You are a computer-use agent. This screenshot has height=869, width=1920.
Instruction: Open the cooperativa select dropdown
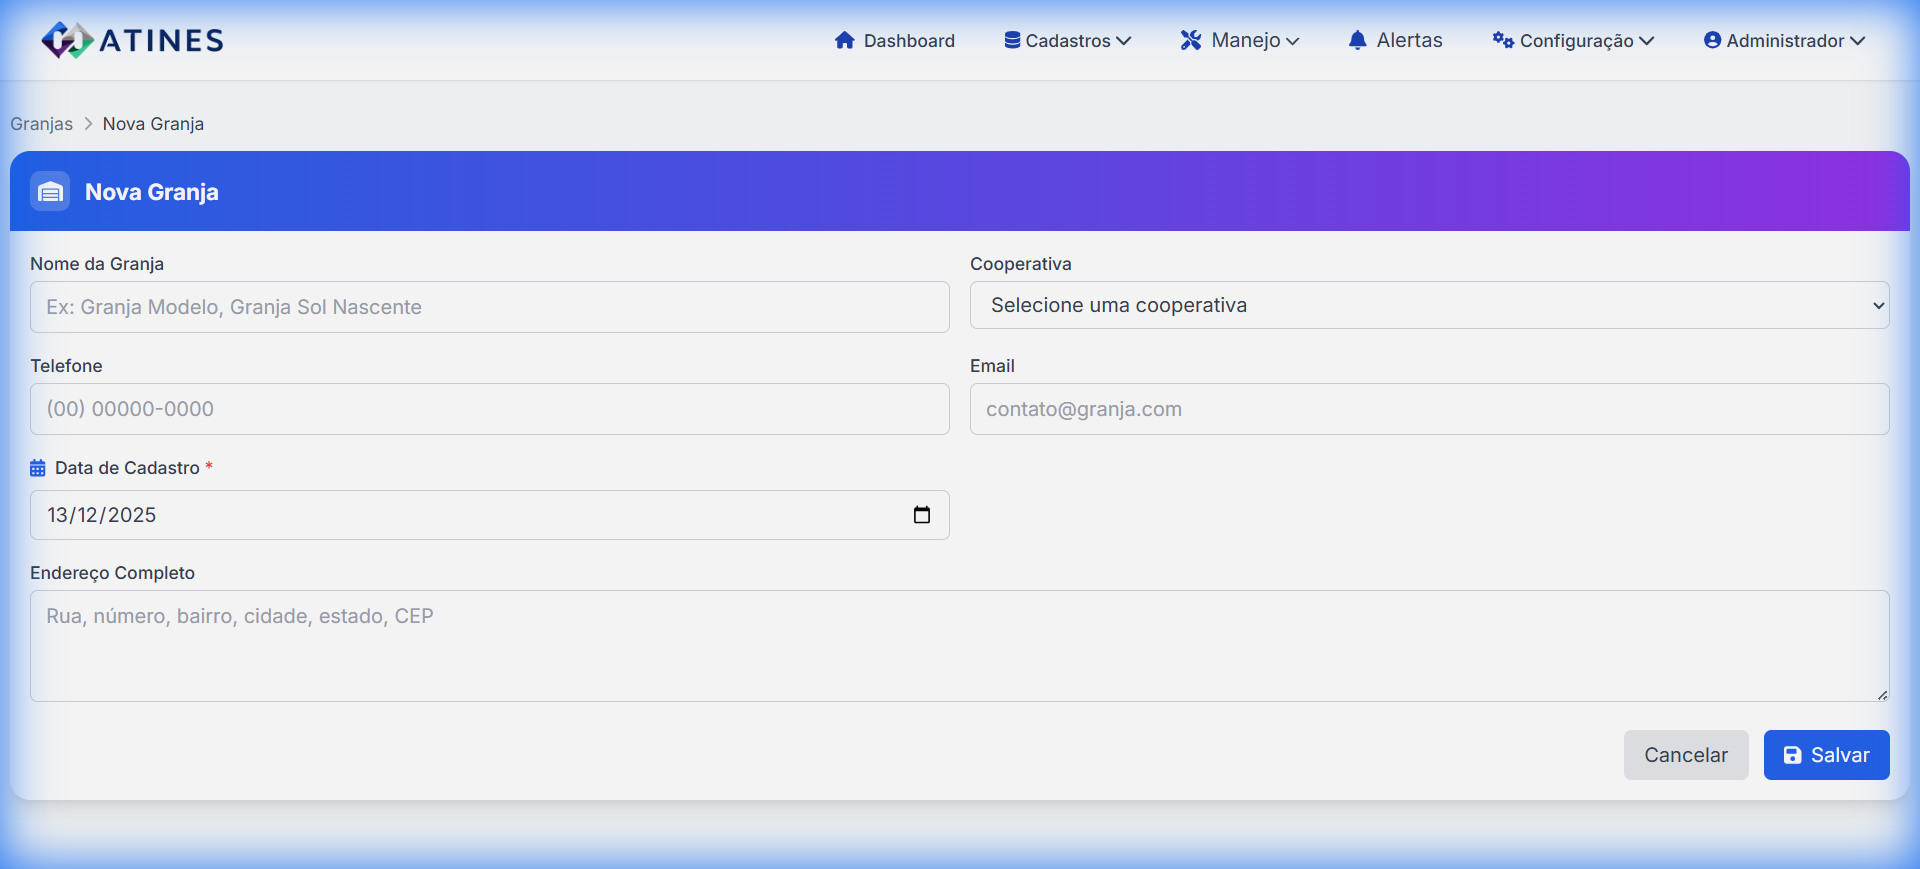1429,305
